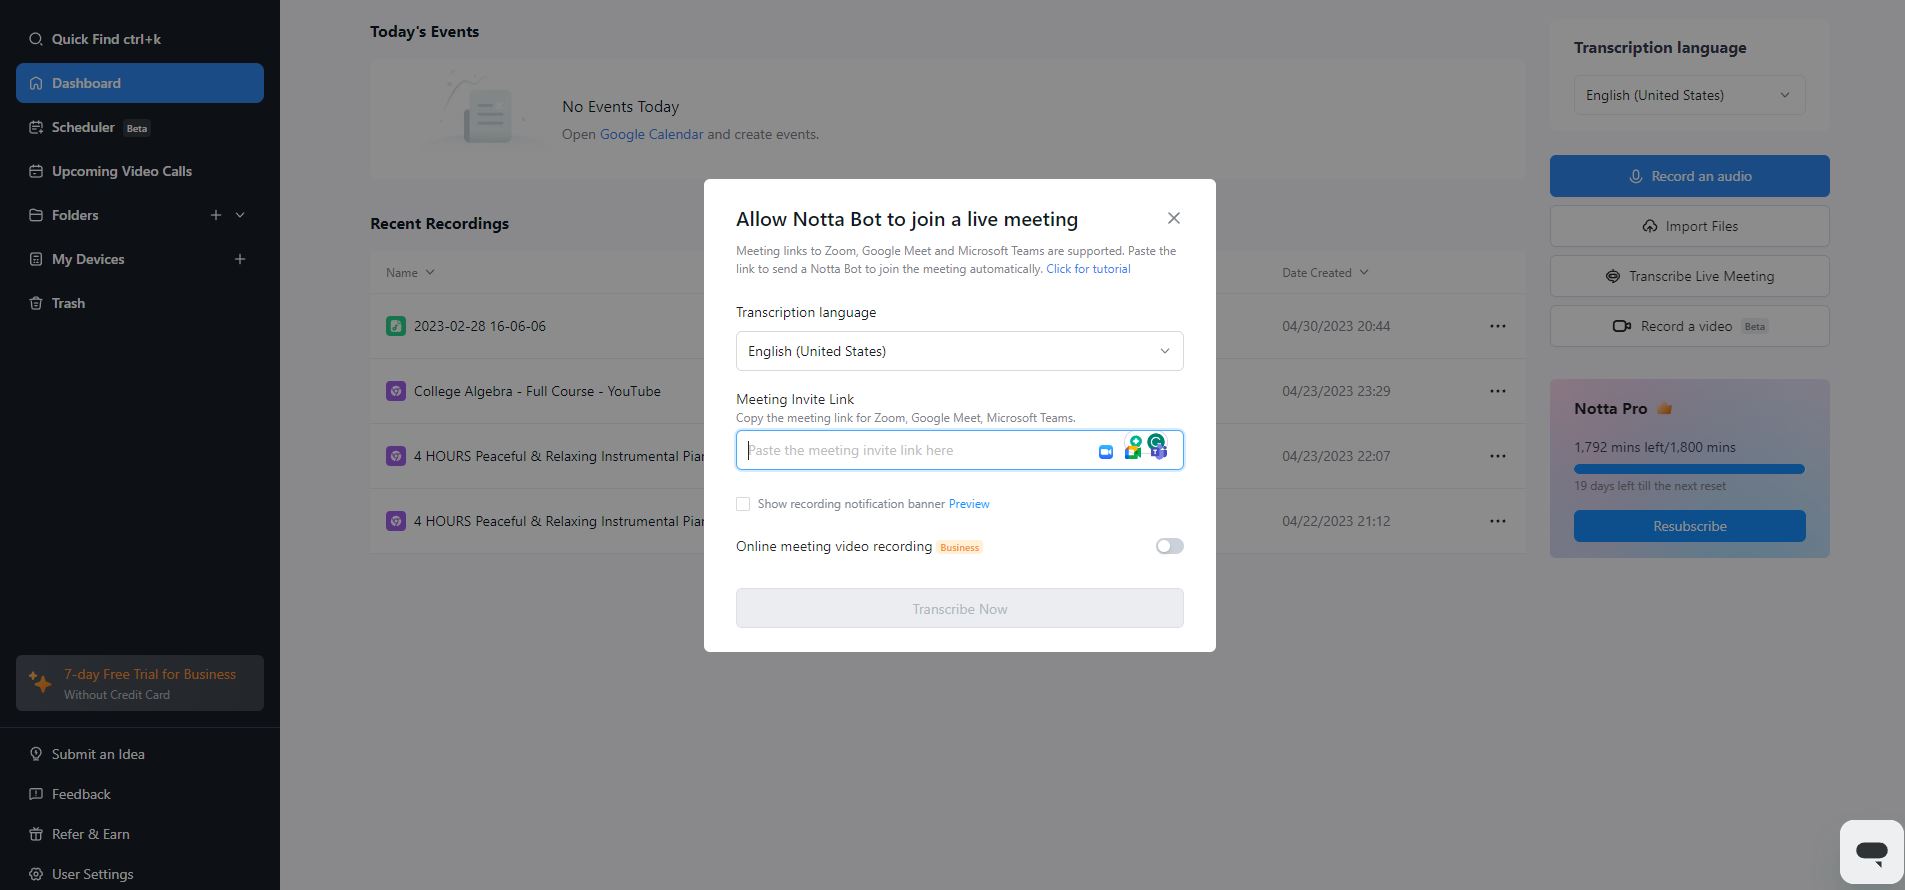Start 7-day Free Trial for Business

pos(140,683)
